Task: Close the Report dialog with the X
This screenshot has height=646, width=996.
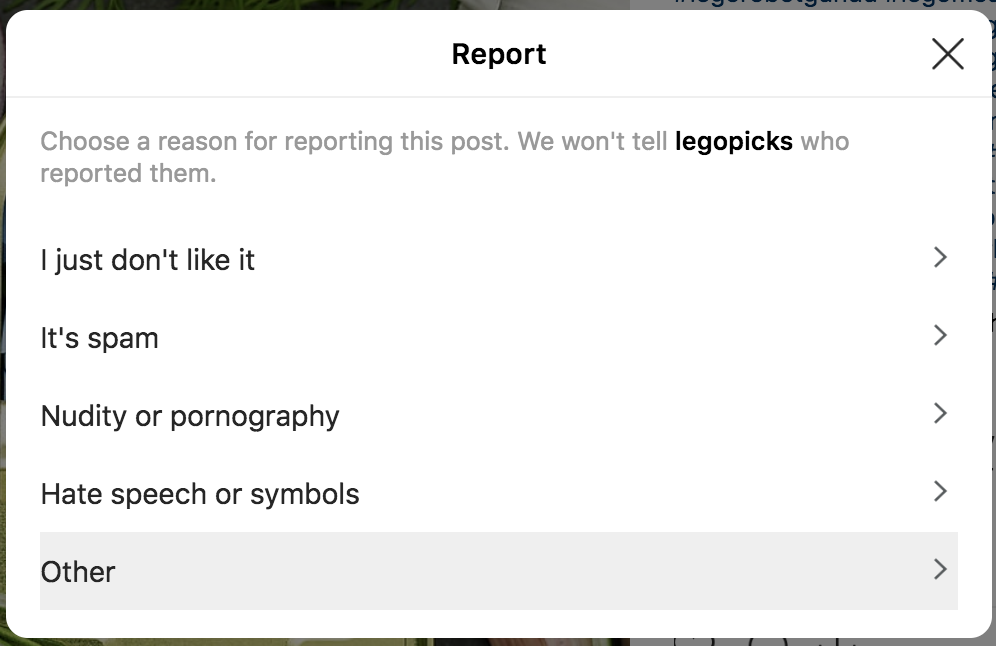Action: [948, 53]
